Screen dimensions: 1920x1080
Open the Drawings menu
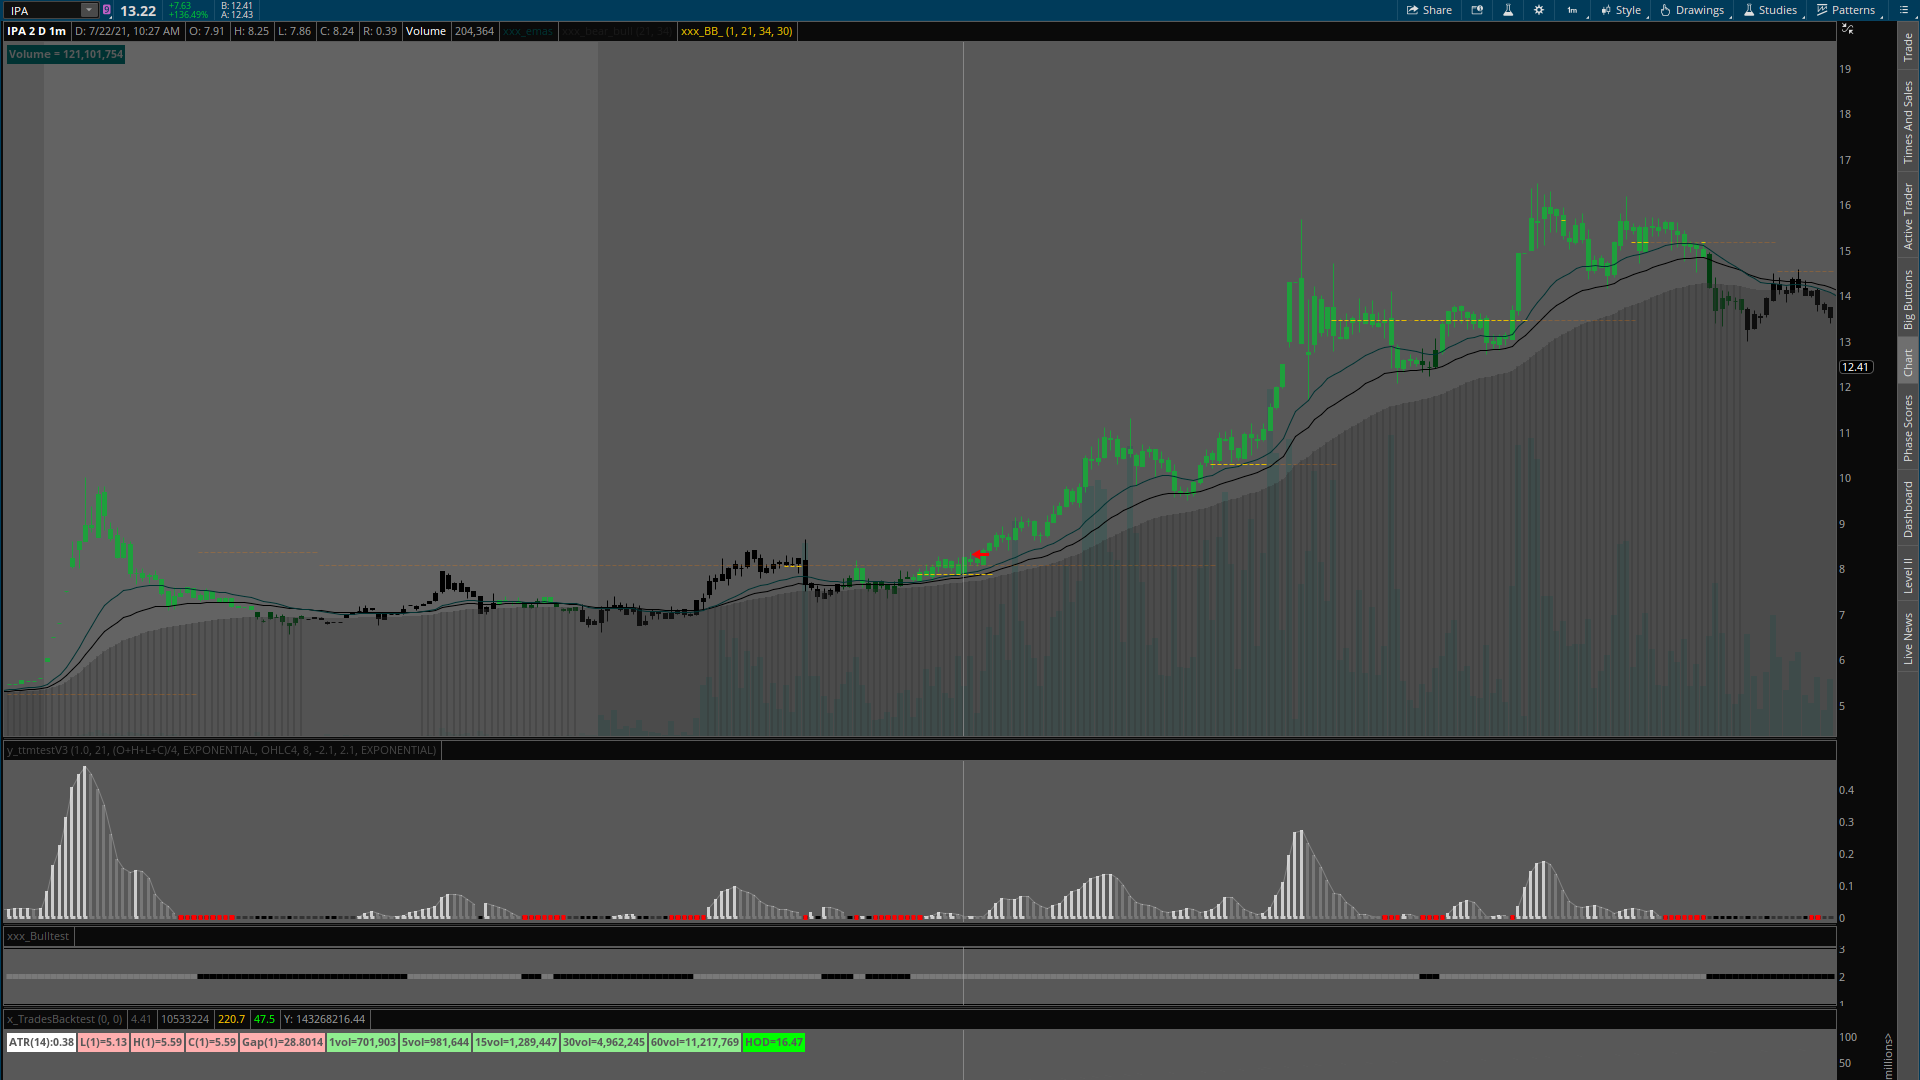tap(1692, 10)
